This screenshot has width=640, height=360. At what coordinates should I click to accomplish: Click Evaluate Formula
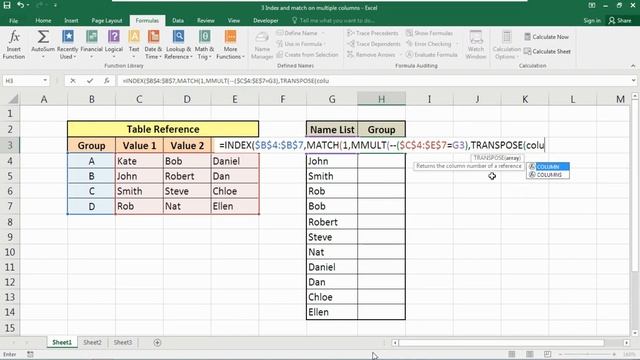[x=432, y=54]
